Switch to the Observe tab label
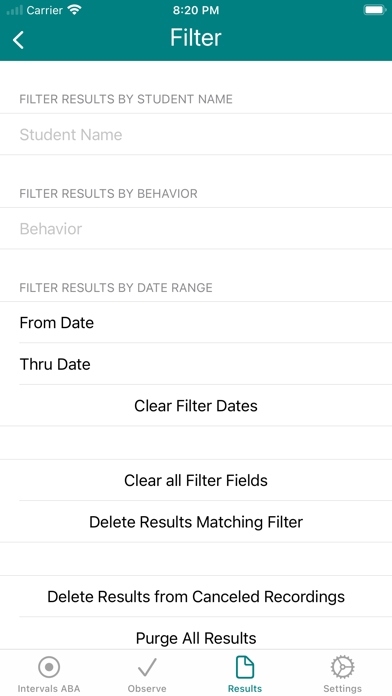 [x=147, y=688]
